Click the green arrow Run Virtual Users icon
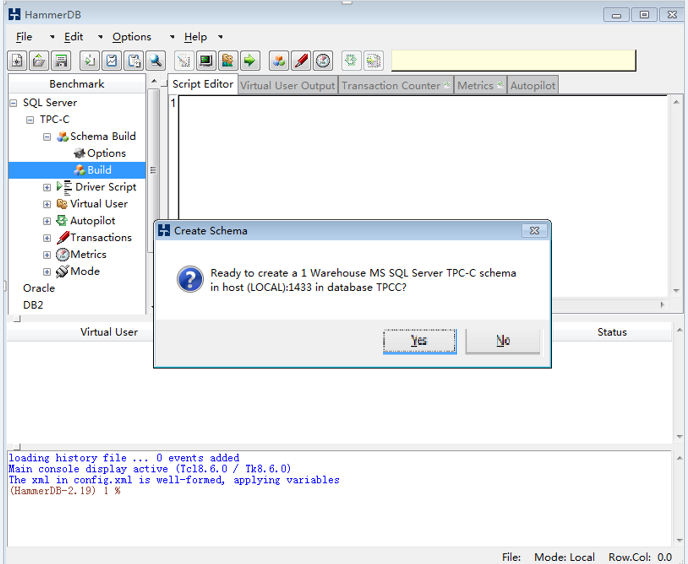Image resolution: width=688 pixels, height=564 pixels. coord(250,61)
